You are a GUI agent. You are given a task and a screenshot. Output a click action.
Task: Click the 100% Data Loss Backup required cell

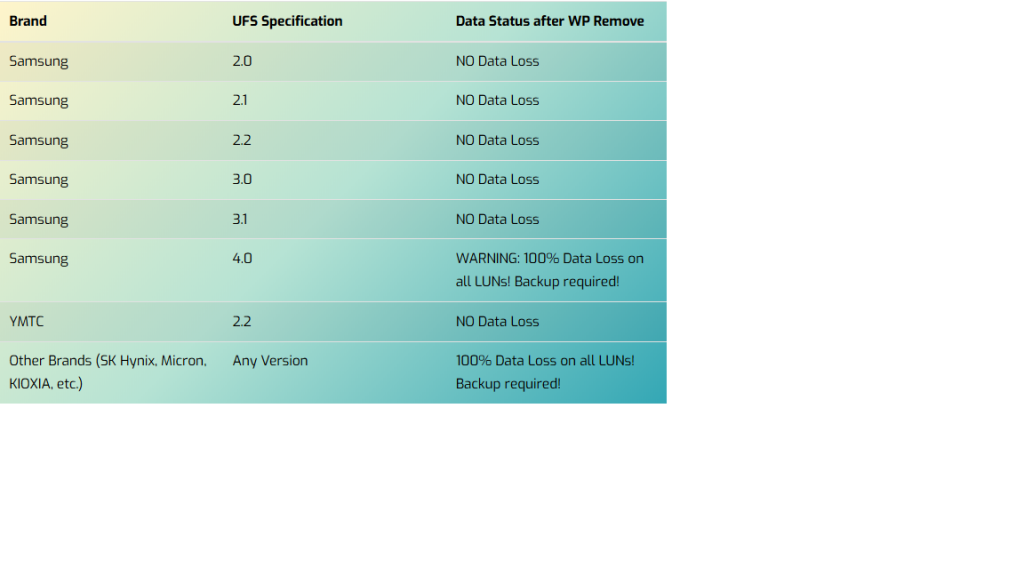click(545, 372)
